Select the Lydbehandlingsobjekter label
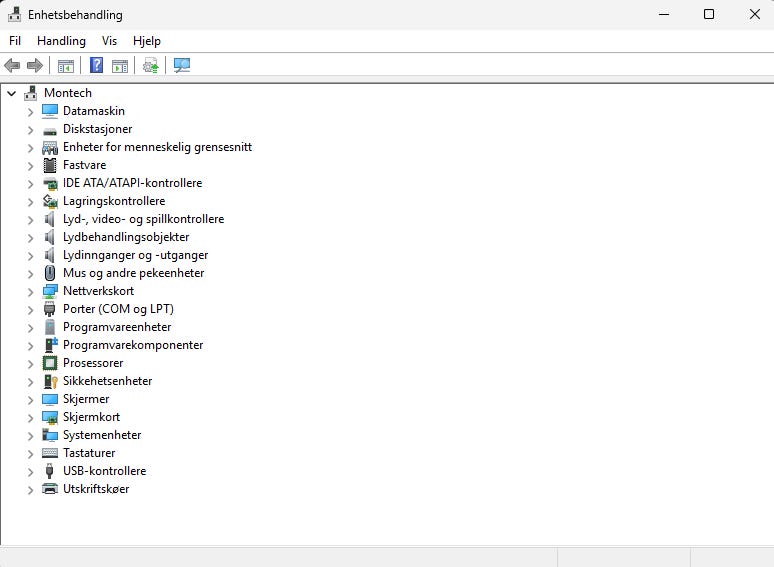This screenshot has width=774, height=567. point(126,237)
